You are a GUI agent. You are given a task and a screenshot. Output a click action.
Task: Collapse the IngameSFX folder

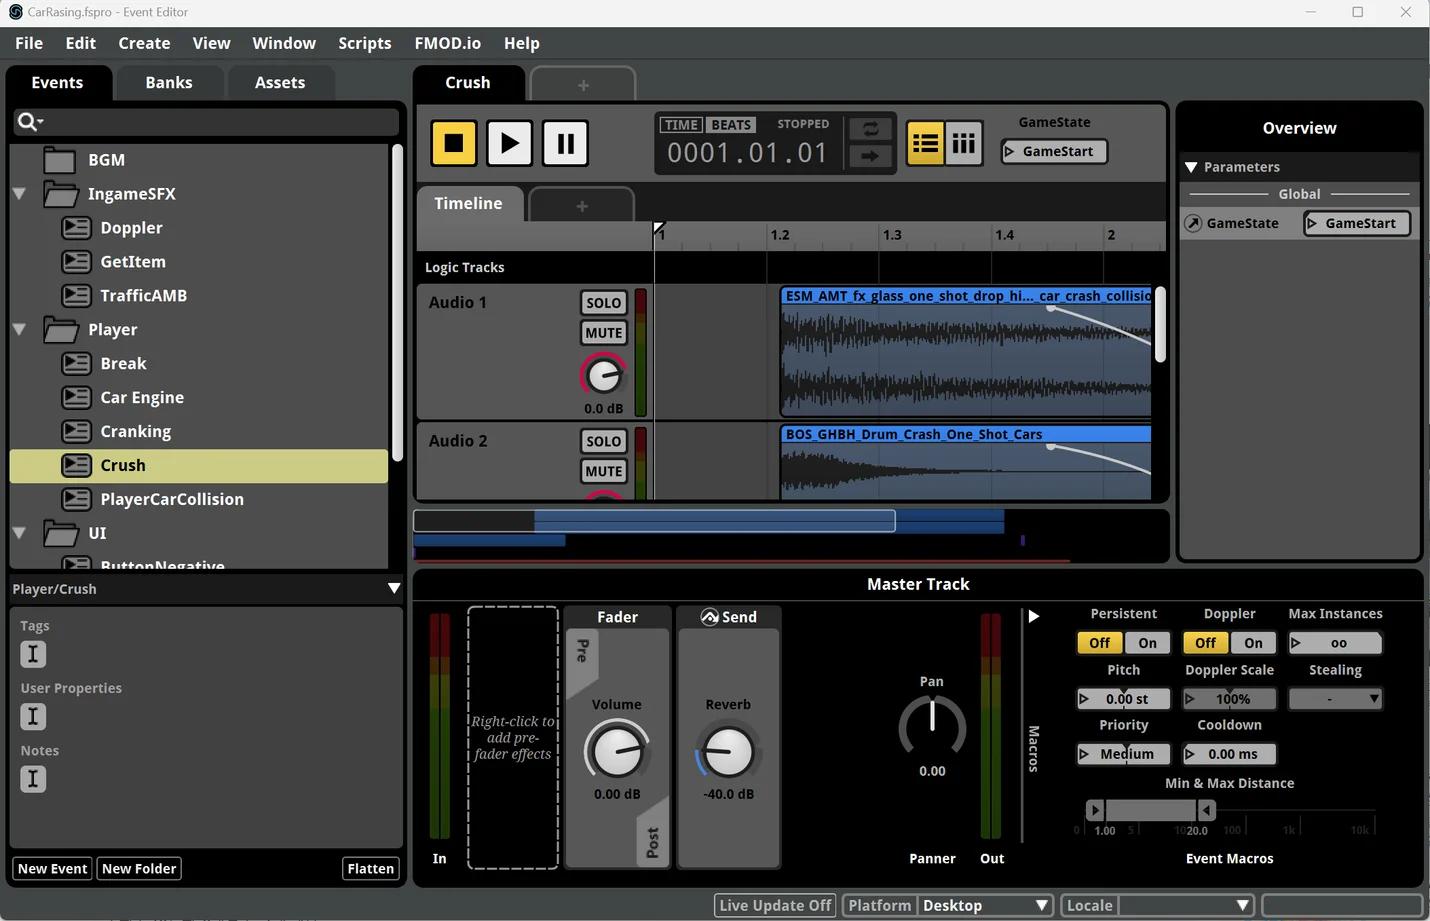coord(19,194)
